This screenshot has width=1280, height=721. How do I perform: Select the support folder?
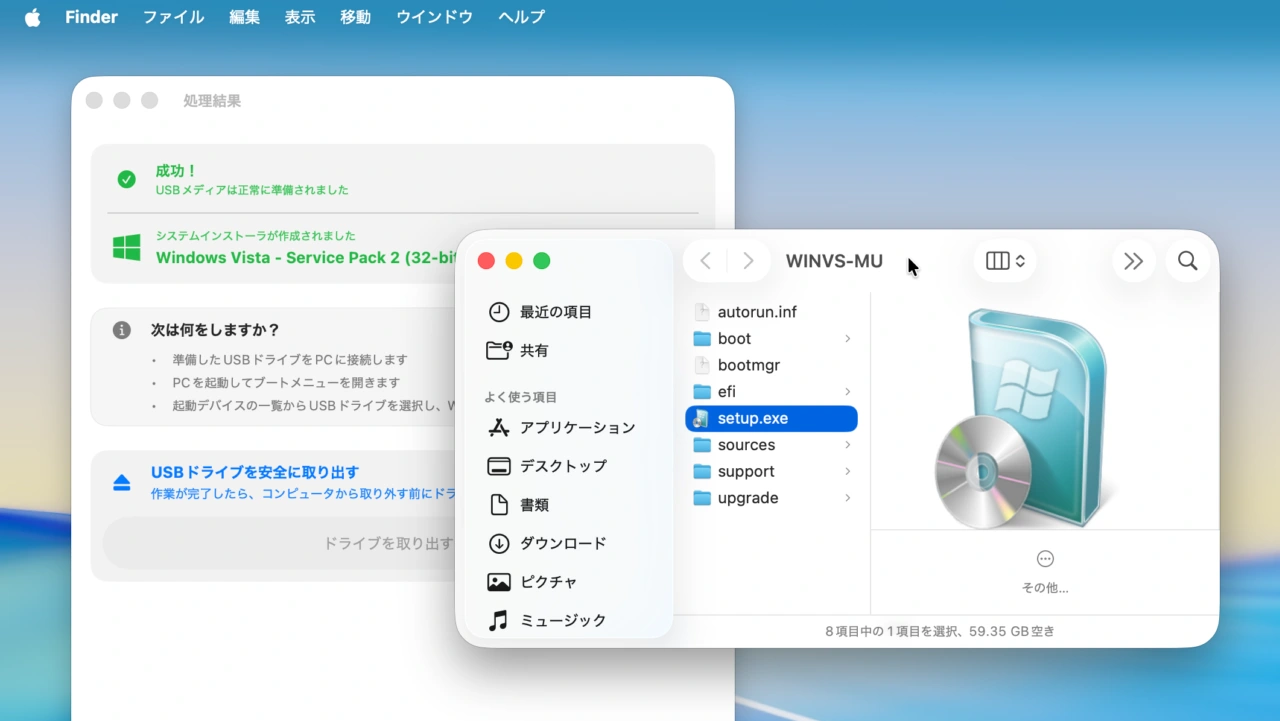(x=771, y=471)
